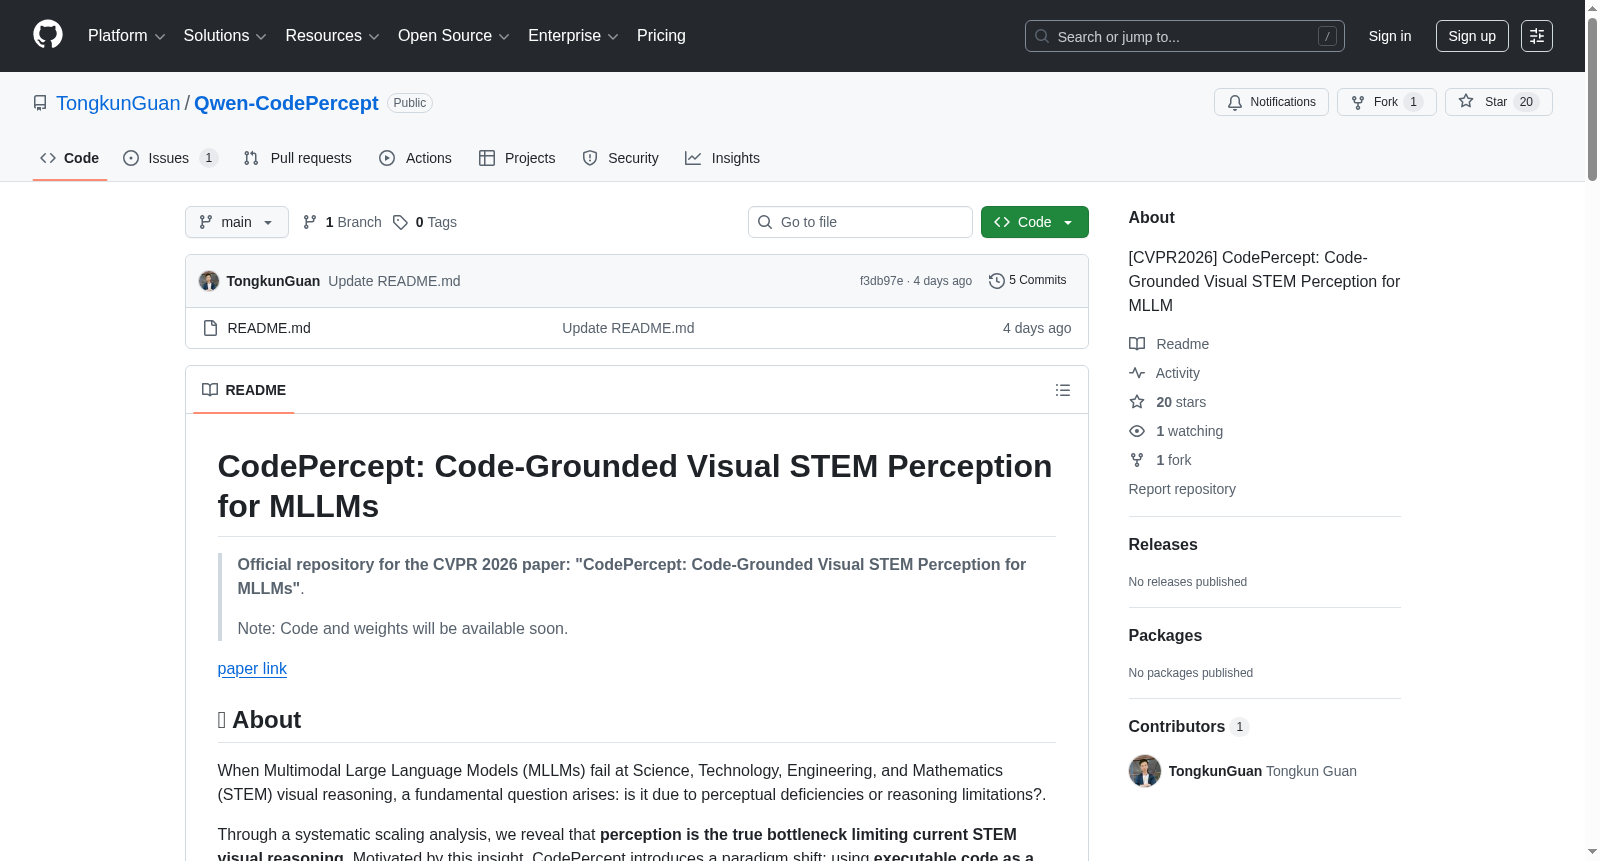Focus the Go to file input

click(x=860, y=222)
